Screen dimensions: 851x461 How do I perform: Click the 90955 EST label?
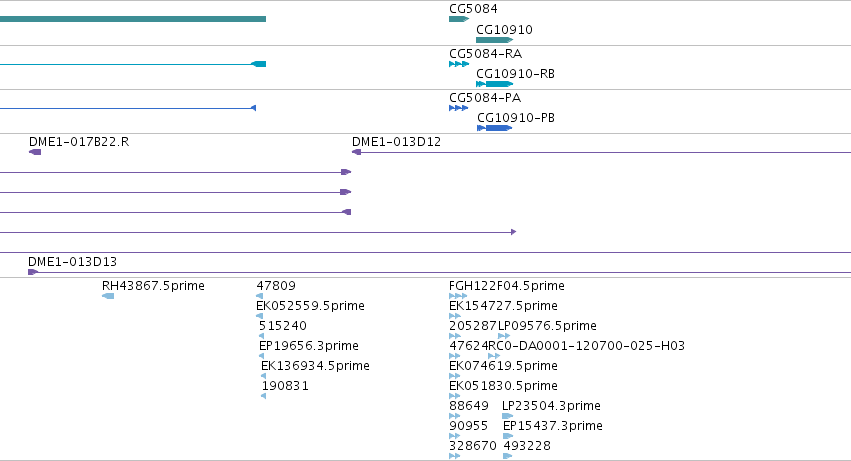pyautogui.click(x=468, y=426)
